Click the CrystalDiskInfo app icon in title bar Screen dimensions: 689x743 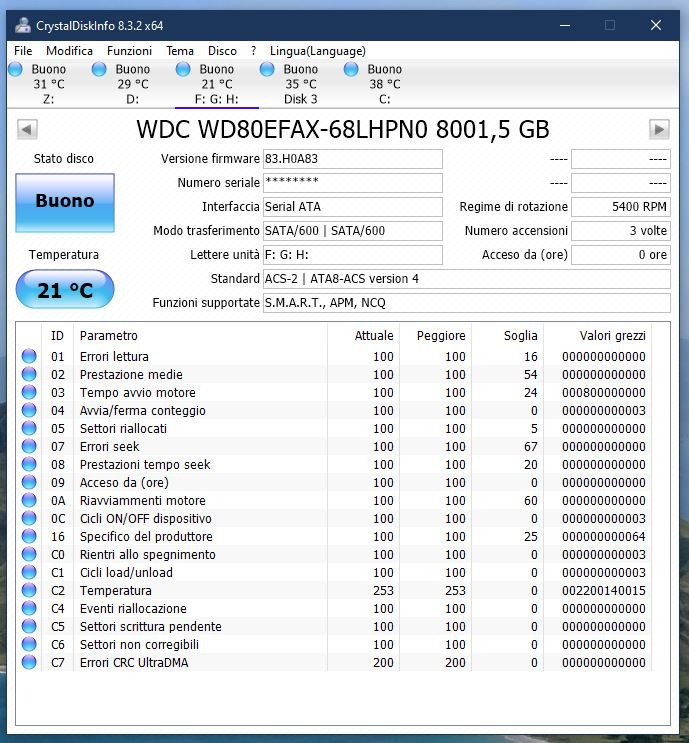(x=23, y=25)
